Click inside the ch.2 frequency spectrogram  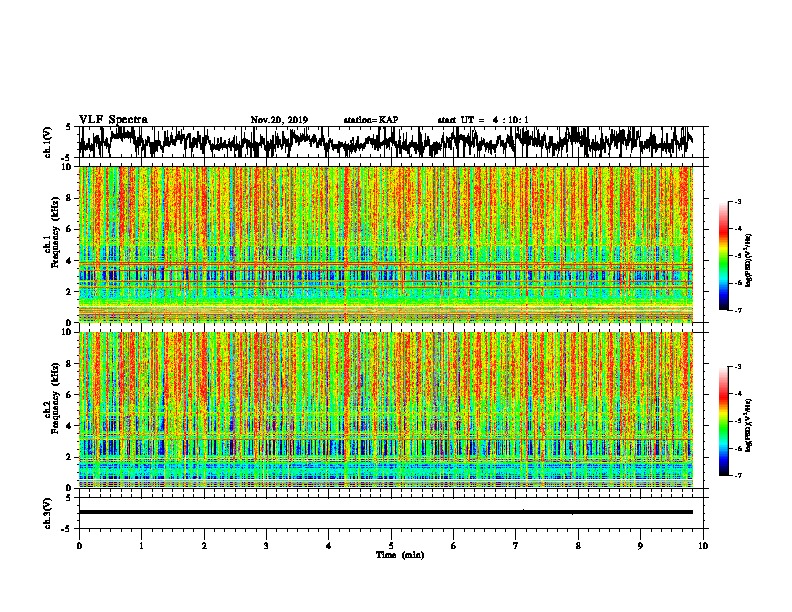385,410
